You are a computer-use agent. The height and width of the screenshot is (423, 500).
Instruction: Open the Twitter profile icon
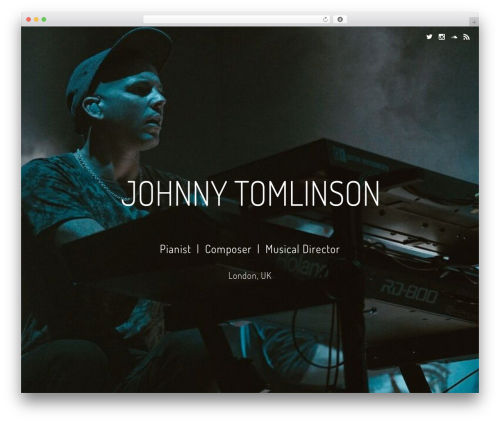point(429,37)
